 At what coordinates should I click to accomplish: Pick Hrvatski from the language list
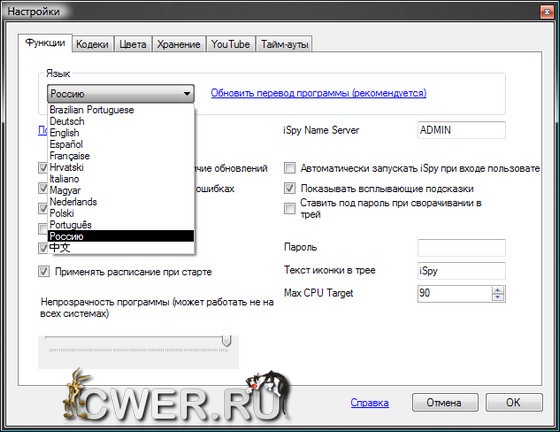click(121, 167)
